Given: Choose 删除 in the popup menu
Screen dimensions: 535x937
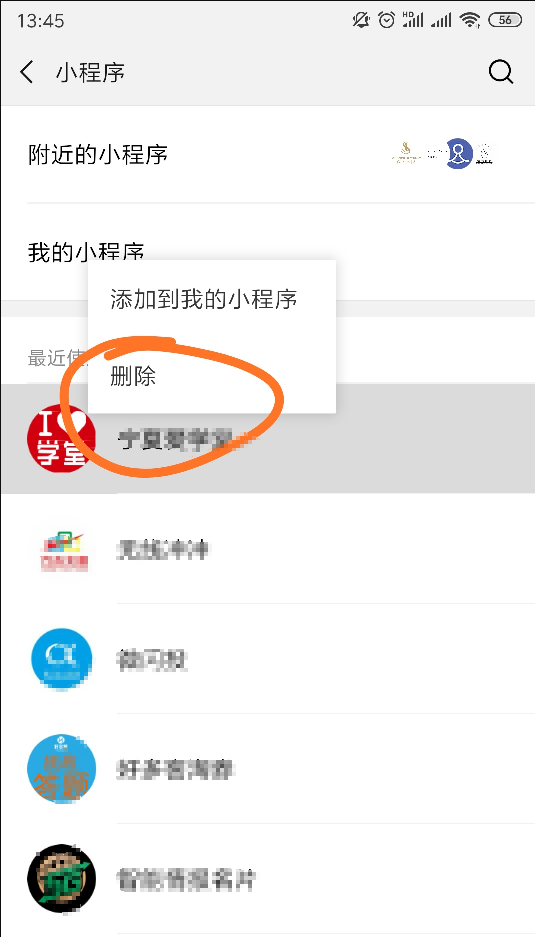Looking at the screenshot, I should (133, 376).
